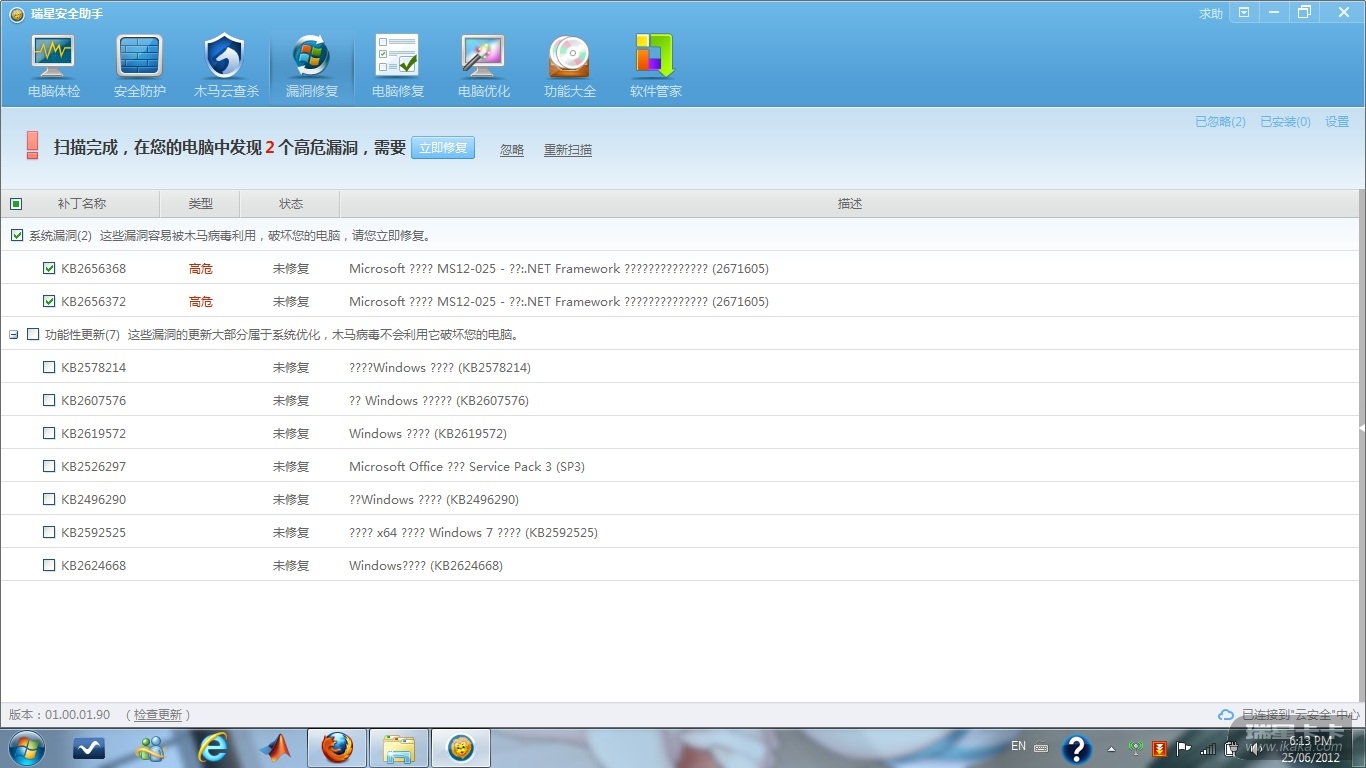This screenshot has width=1366, height=768.
Task: Open 电脑优化 computer optimization module
Action: tap(484, 68)
